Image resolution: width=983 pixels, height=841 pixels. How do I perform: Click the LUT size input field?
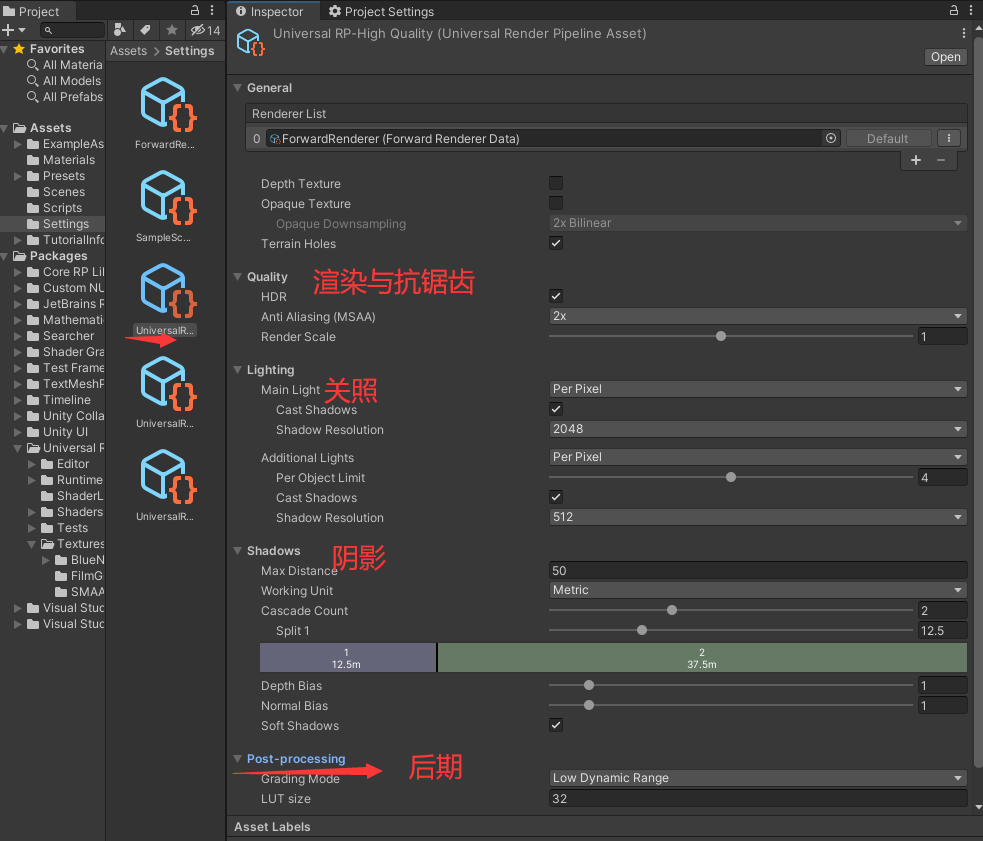tap(757, 798)
